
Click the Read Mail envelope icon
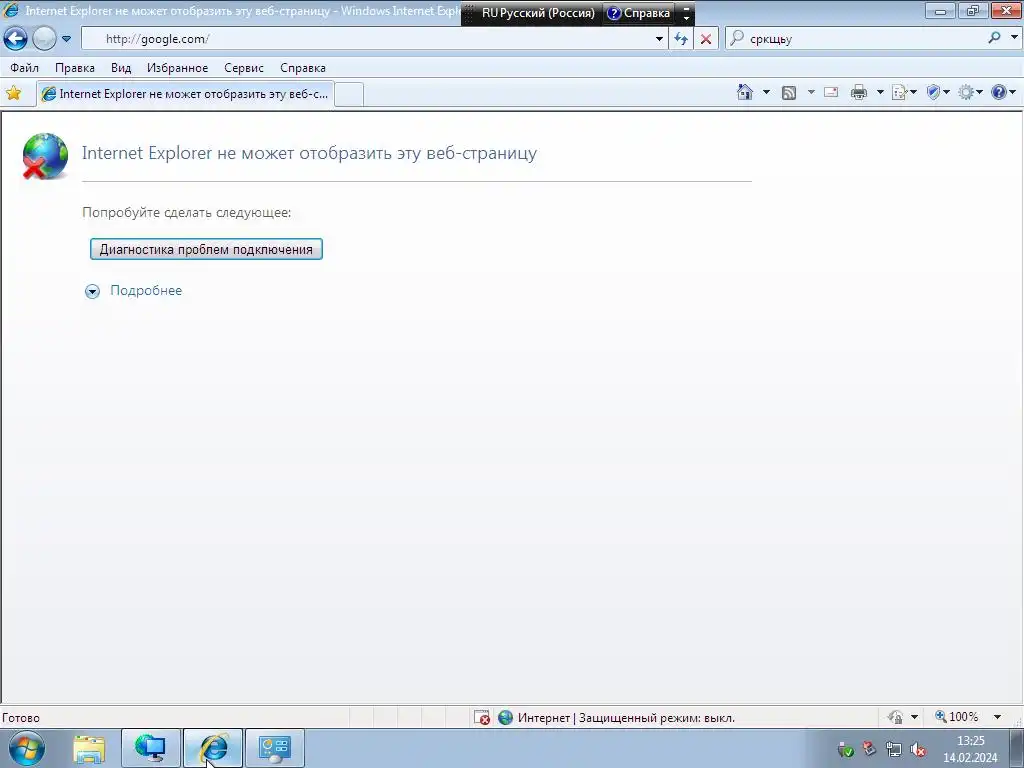click(x=831, y=92)
